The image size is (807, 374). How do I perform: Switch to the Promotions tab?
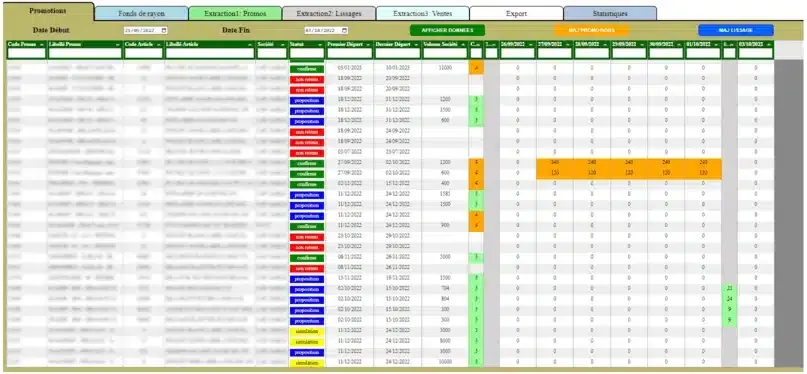tap(48, 11)
